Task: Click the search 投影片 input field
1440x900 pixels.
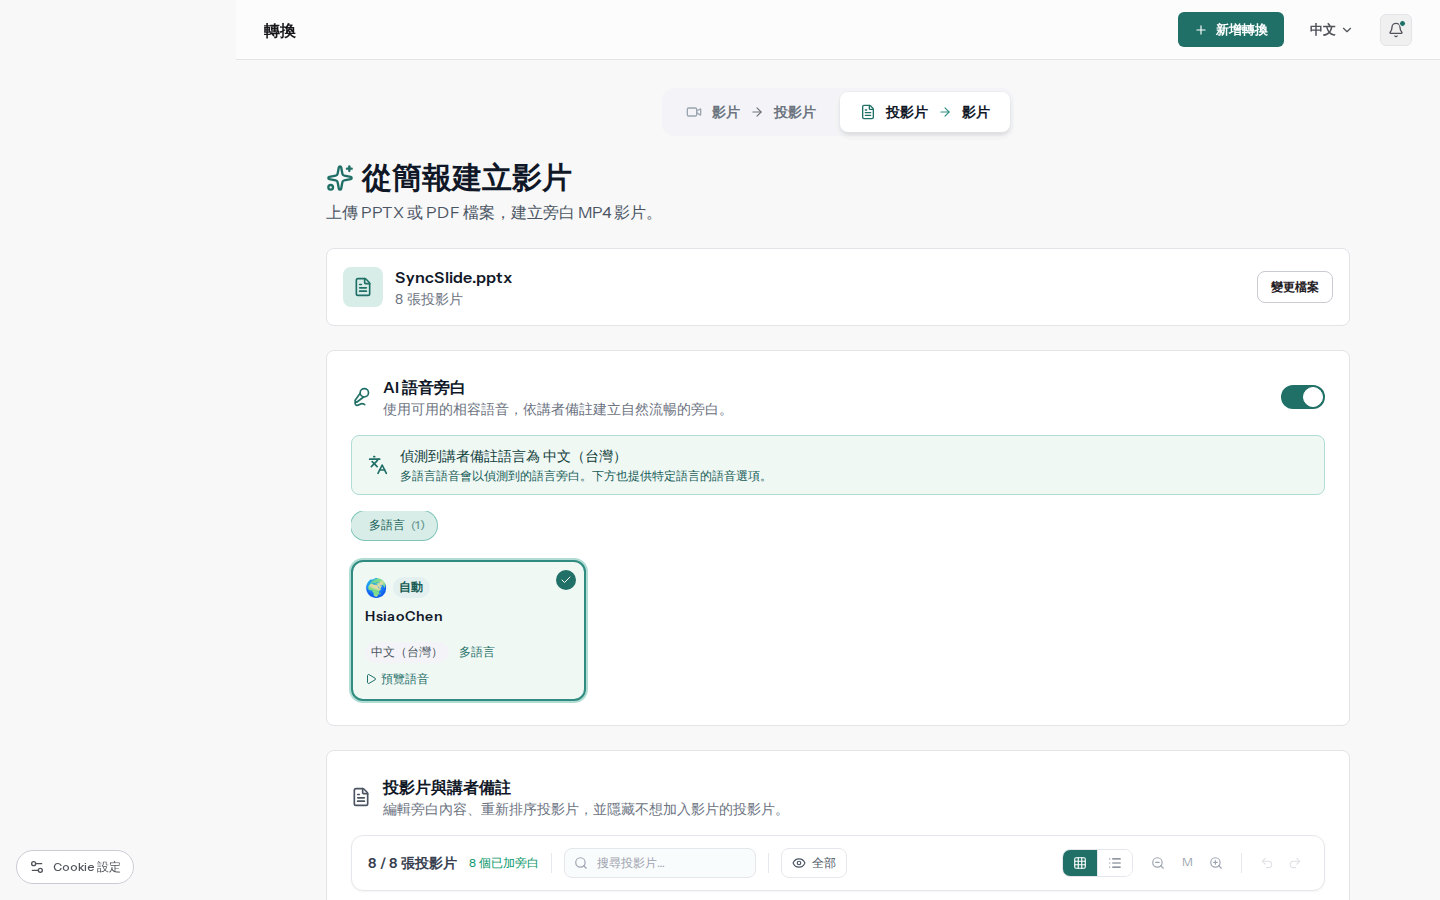Action: pos(660,863)
